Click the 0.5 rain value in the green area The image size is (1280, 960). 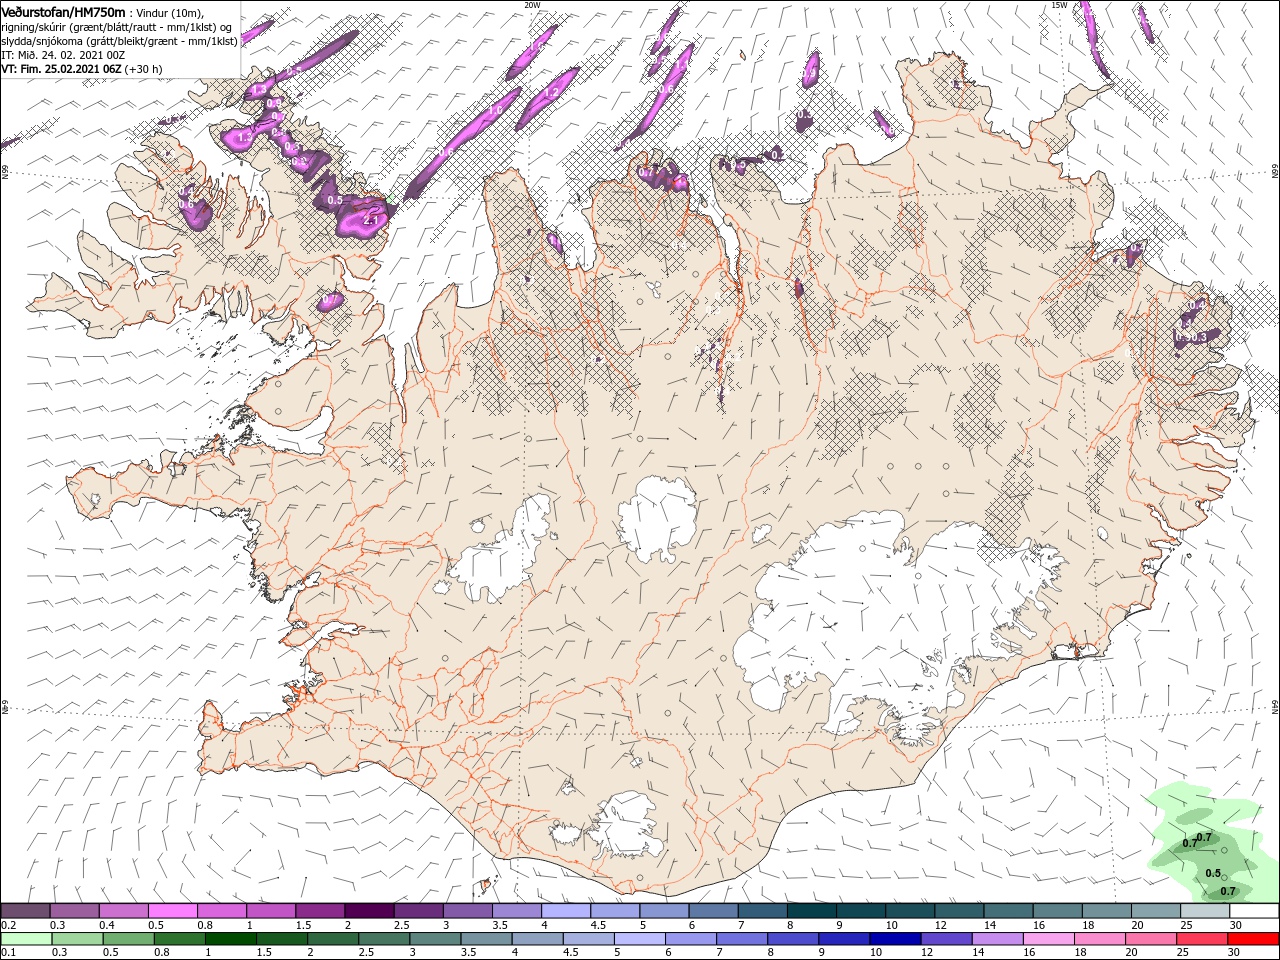(1213, 873)
